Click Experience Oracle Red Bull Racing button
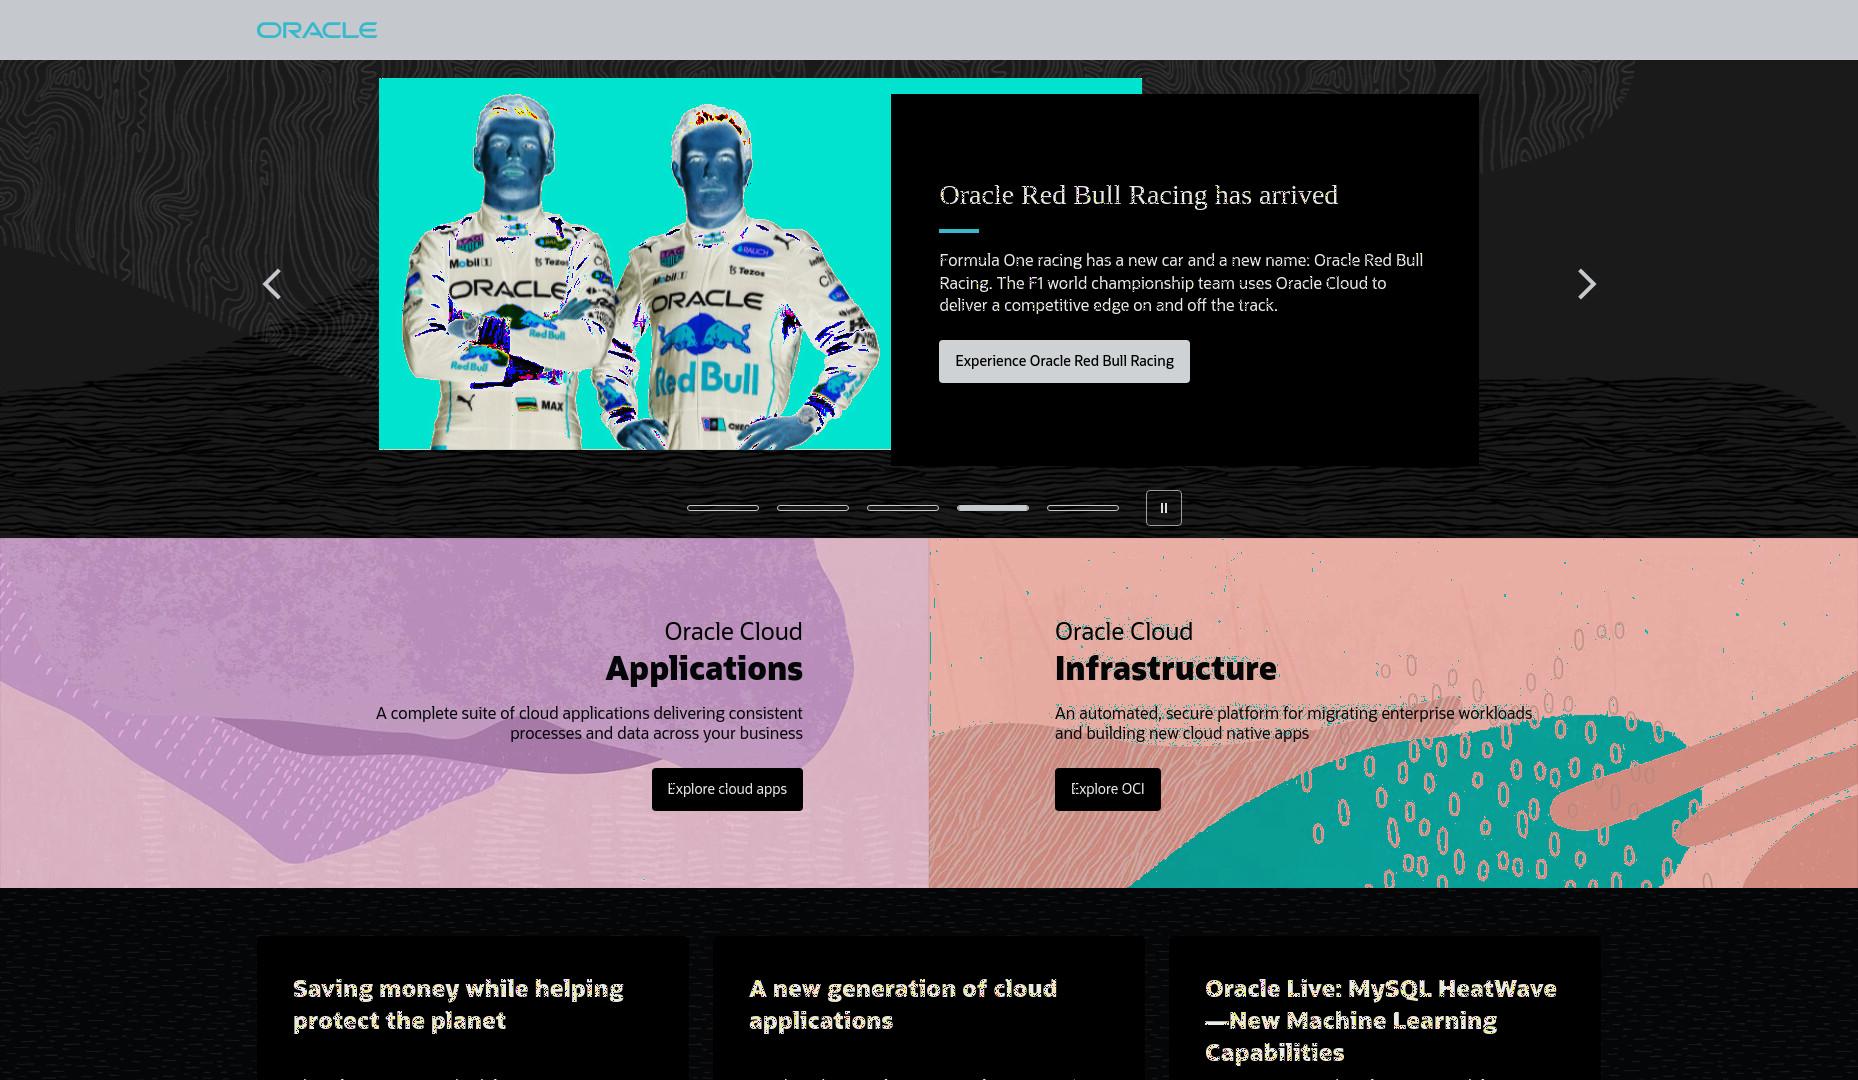1858x1080 pixels. pyautogui.click(x=1064, y=361)
